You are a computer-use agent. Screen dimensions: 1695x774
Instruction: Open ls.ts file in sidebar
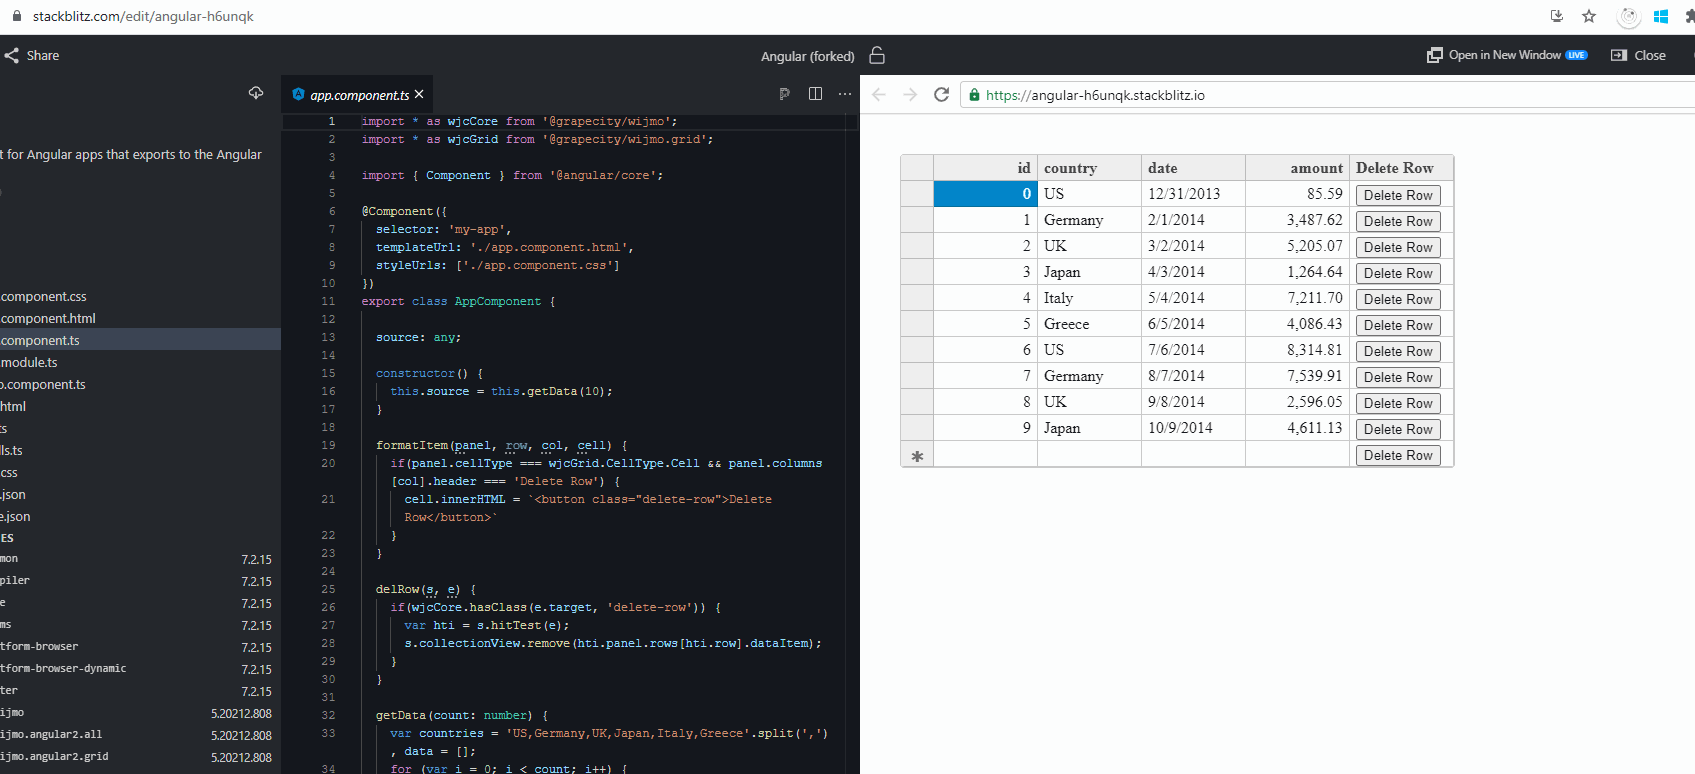140,451
